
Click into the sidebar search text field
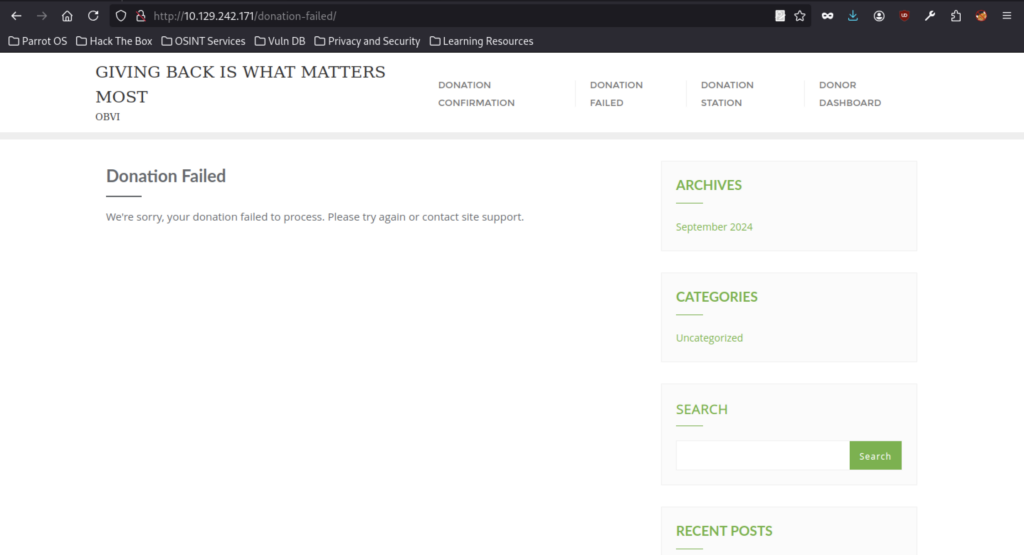(x=762, y=456)
